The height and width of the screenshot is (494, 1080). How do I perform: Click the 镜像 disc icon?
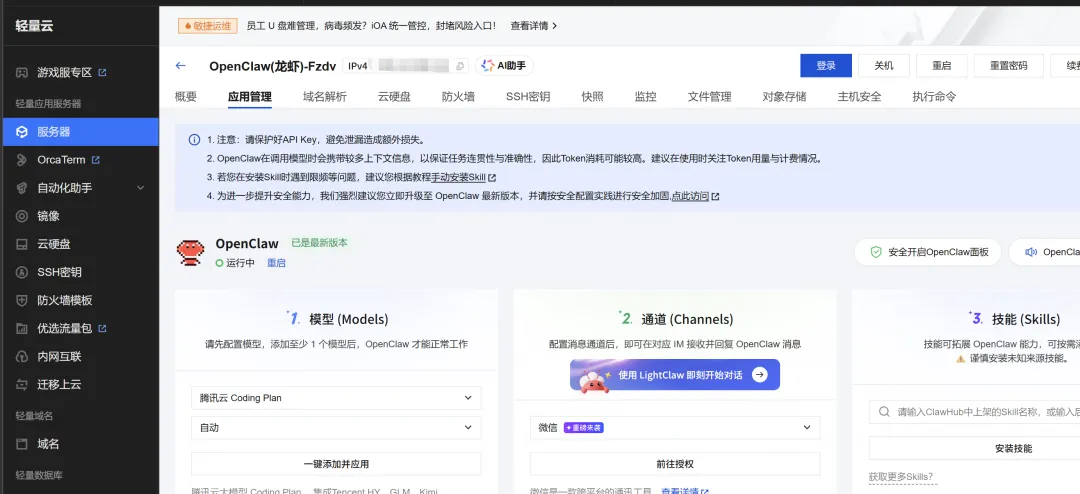[22, 216]
